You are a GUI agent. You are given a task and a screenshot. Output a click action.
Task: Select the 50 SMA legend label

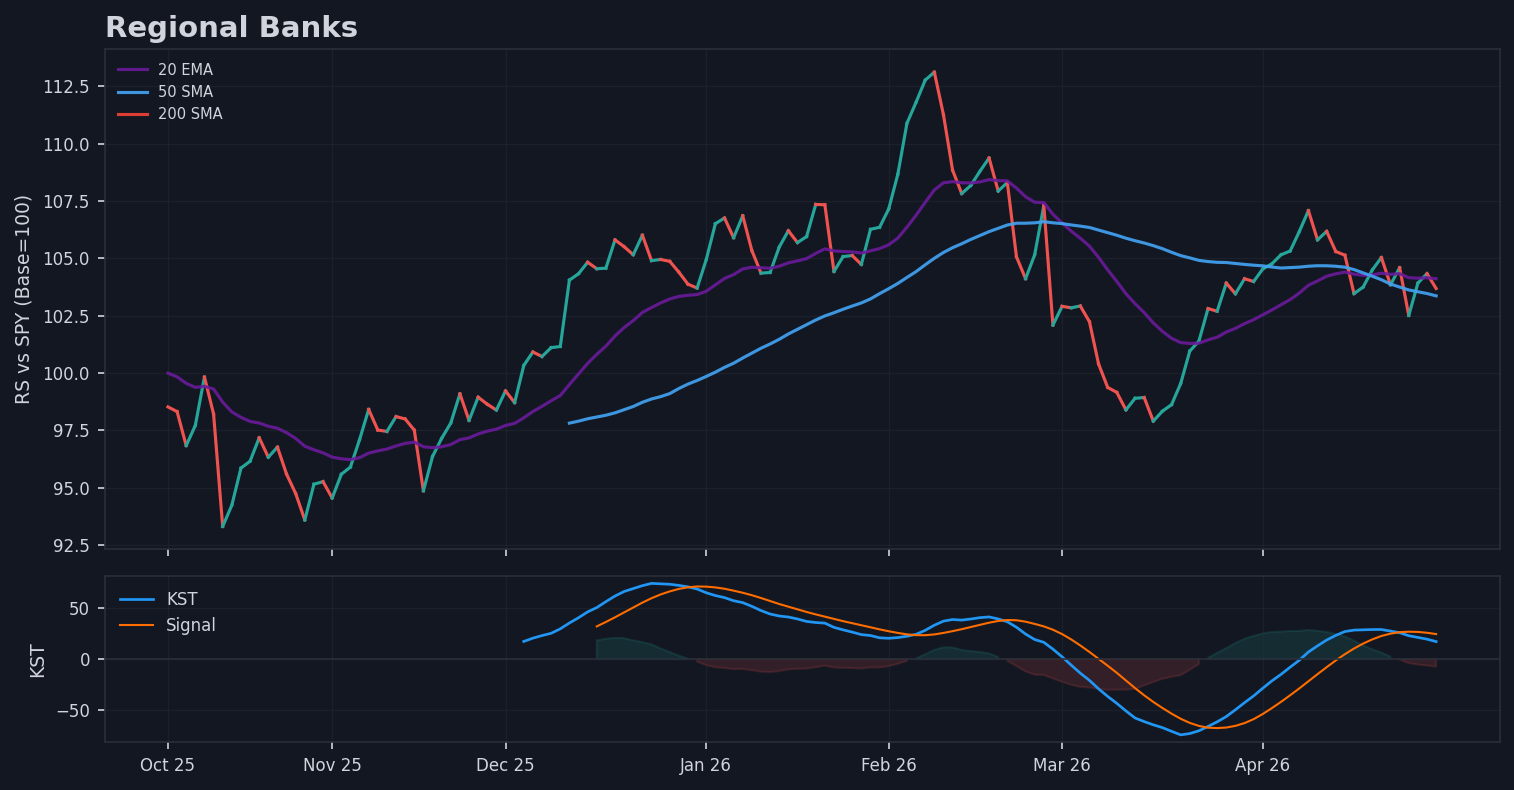click(185, 92)
